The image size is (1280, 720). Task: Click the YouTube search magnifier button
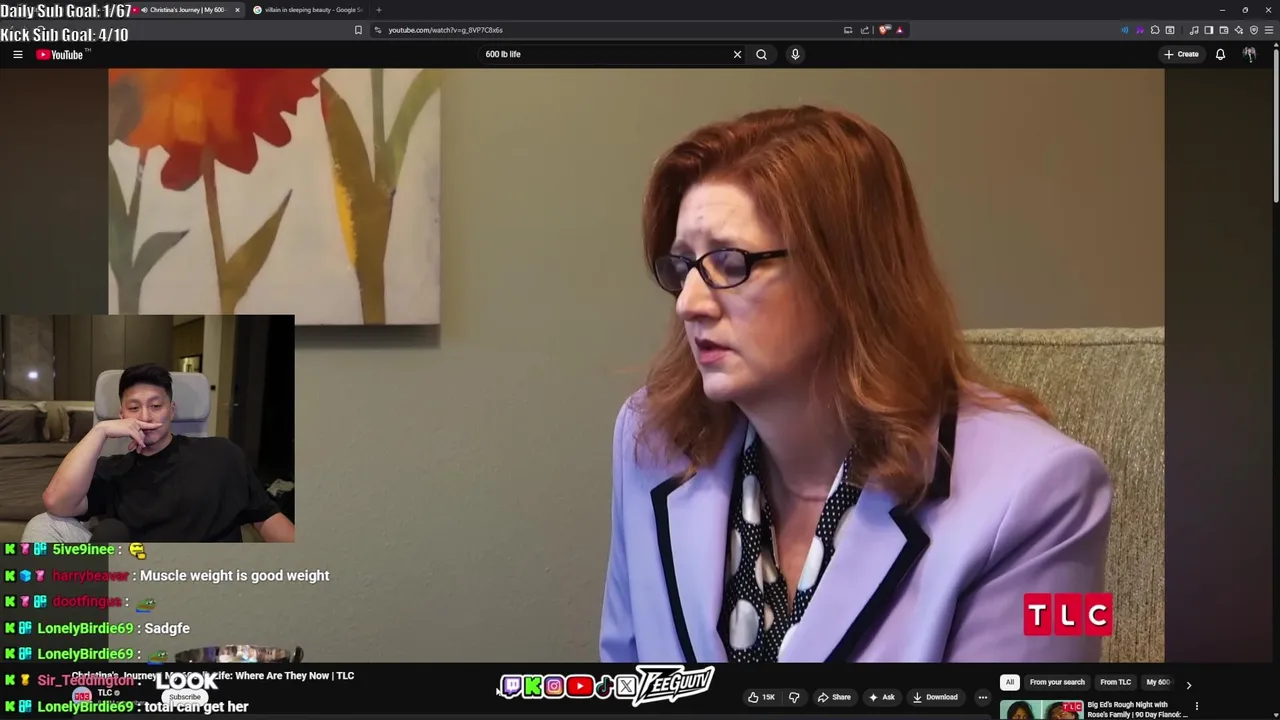coord(761,54)
